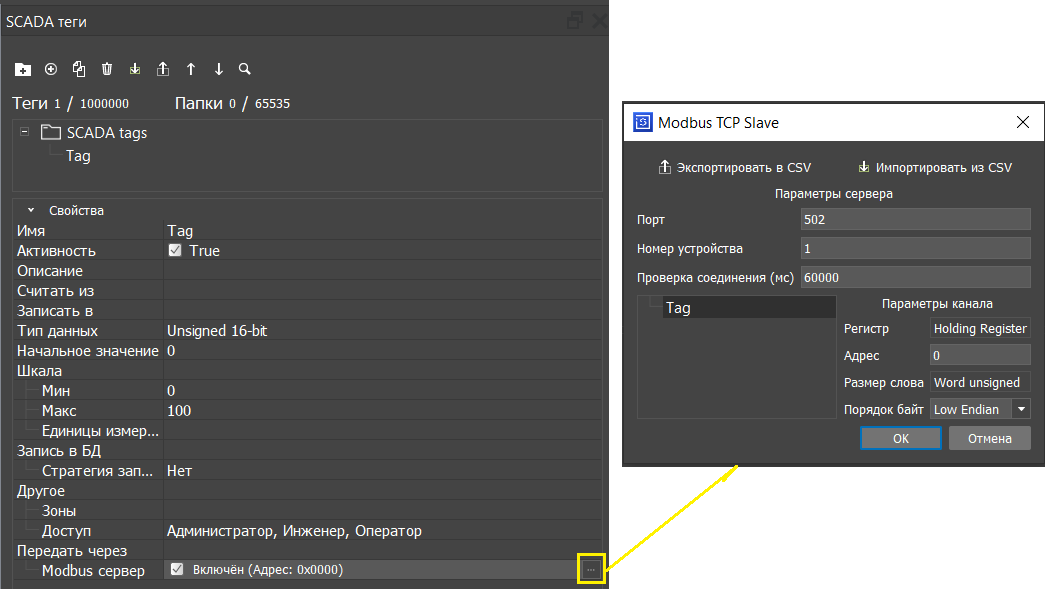
Task: Delete the tag with trash icon
Action: (x=107, y=70)
